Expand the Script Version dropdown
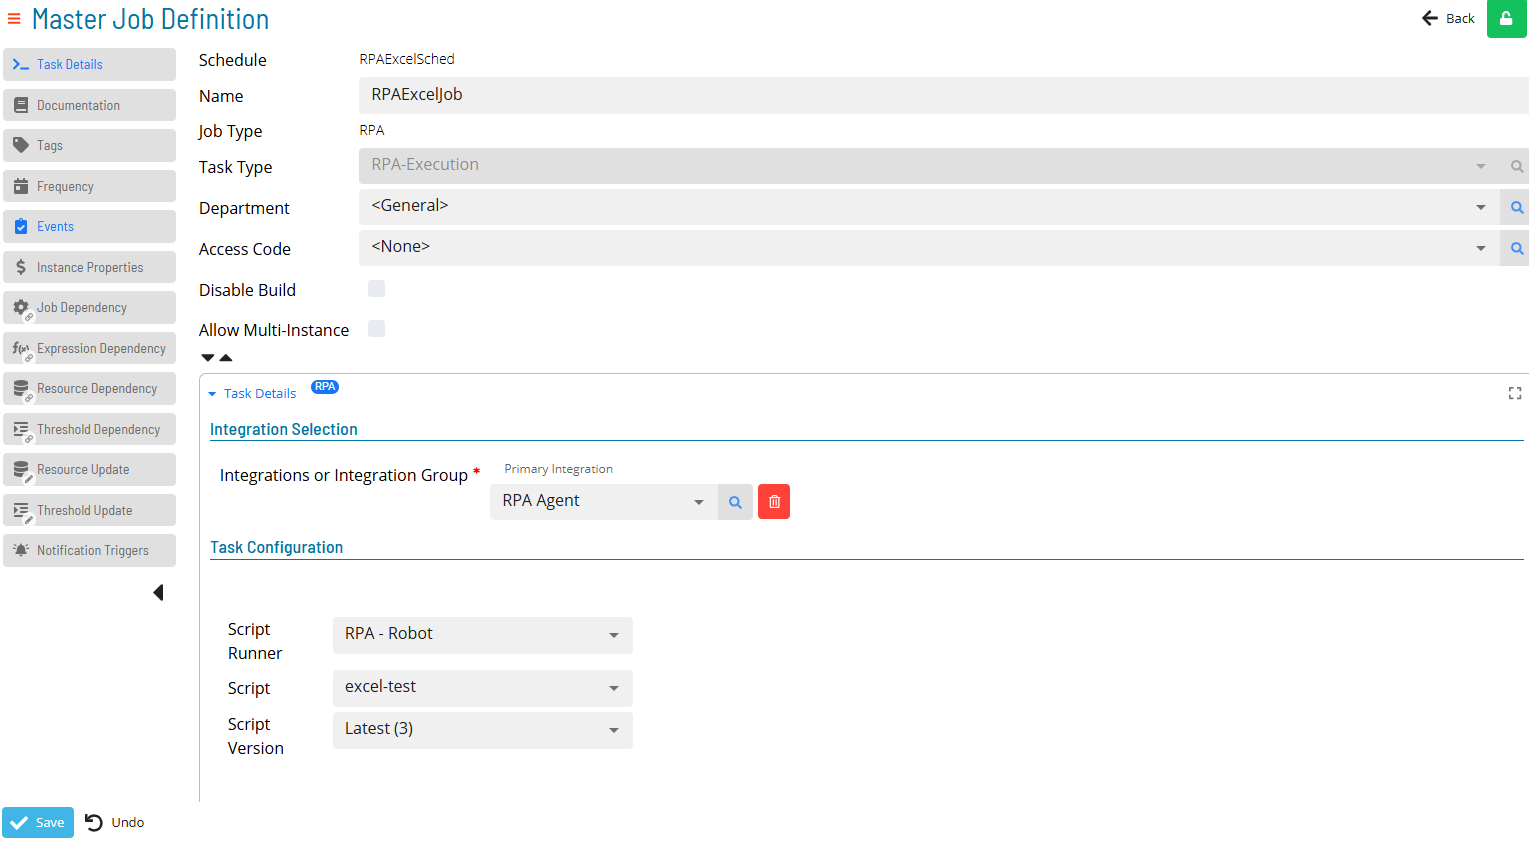 pyautogui.click(x=482, y=730)
